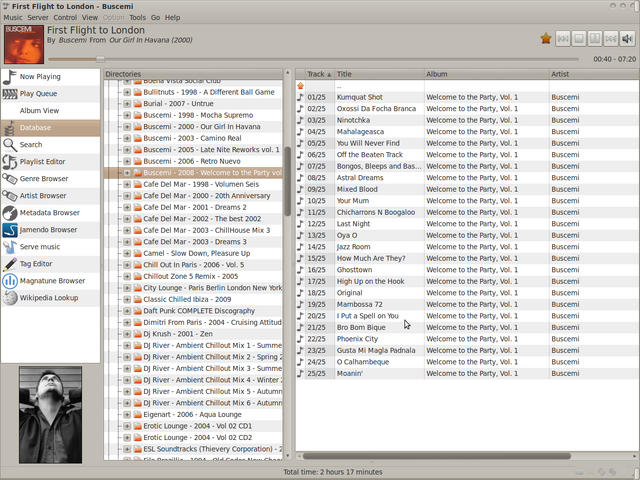
Task: Click the Database stack icon in sidebar
Action: point(10,128)
